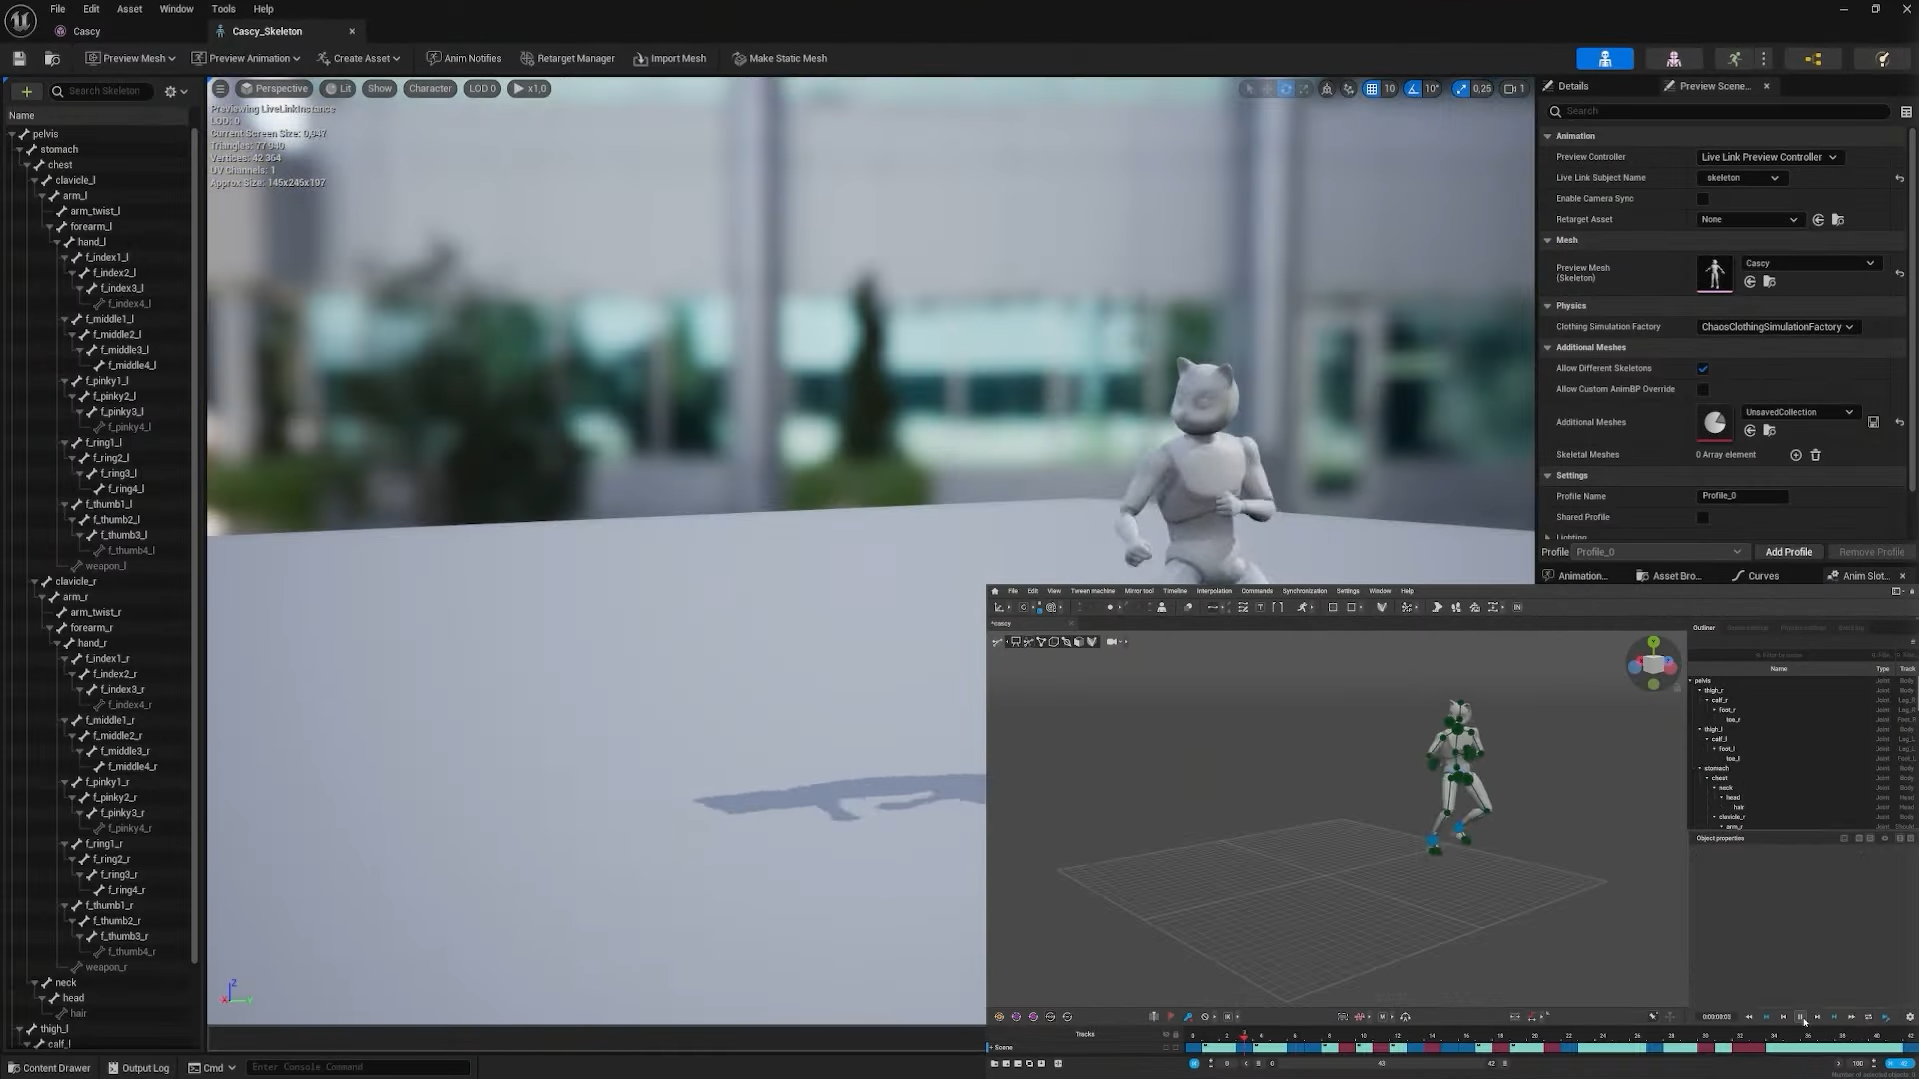Click Make Static Mesh button

[x=779, y=59]
